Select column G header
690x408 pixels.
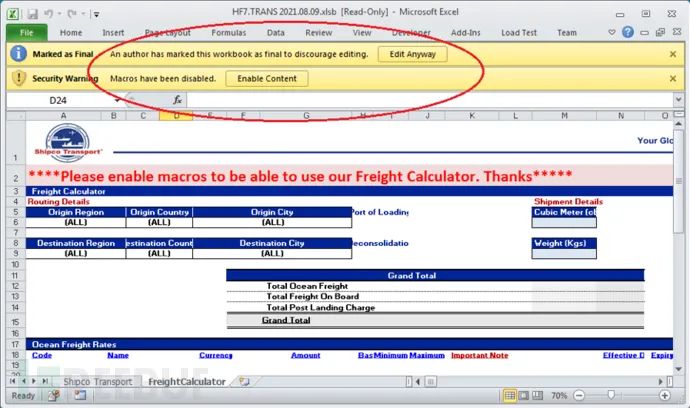click(306, 116)
